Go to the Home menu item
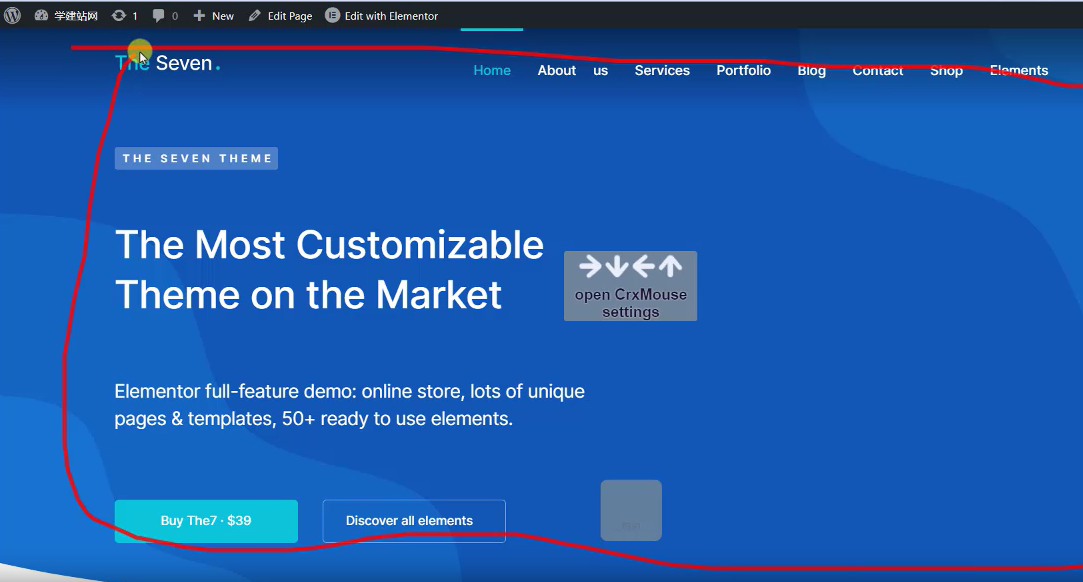 492,70
